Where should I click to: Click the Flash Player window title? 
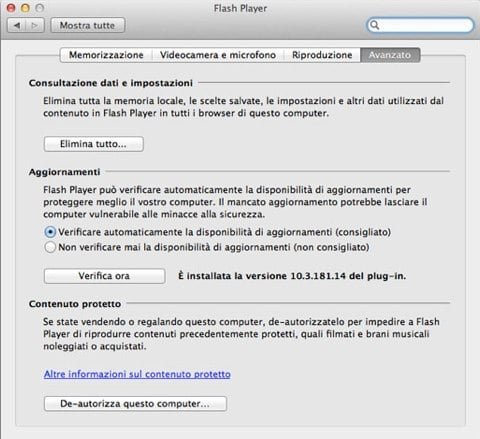240,8
